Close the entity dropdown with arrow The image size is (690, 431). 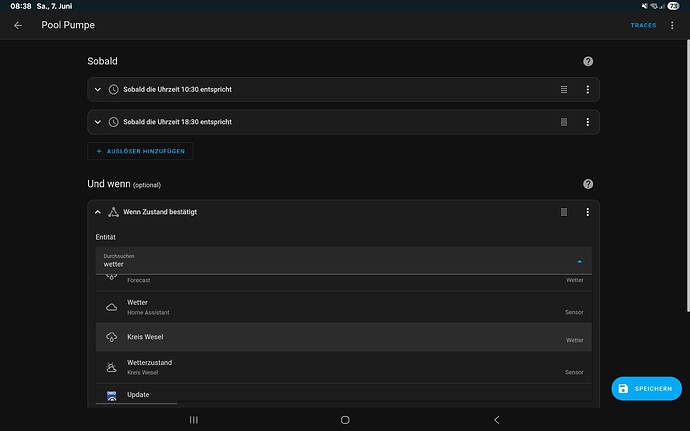pos(580,262)
